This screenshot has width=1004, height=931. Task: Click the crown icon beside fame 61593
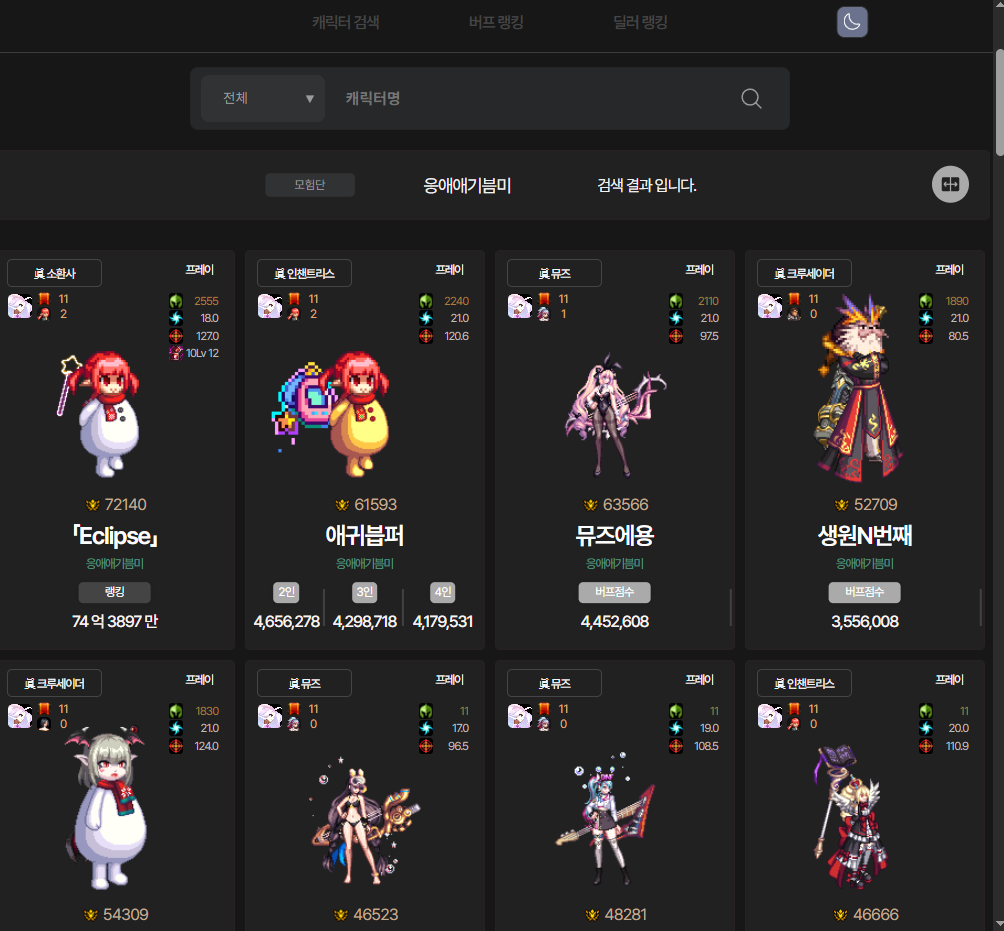coord(343,505)
